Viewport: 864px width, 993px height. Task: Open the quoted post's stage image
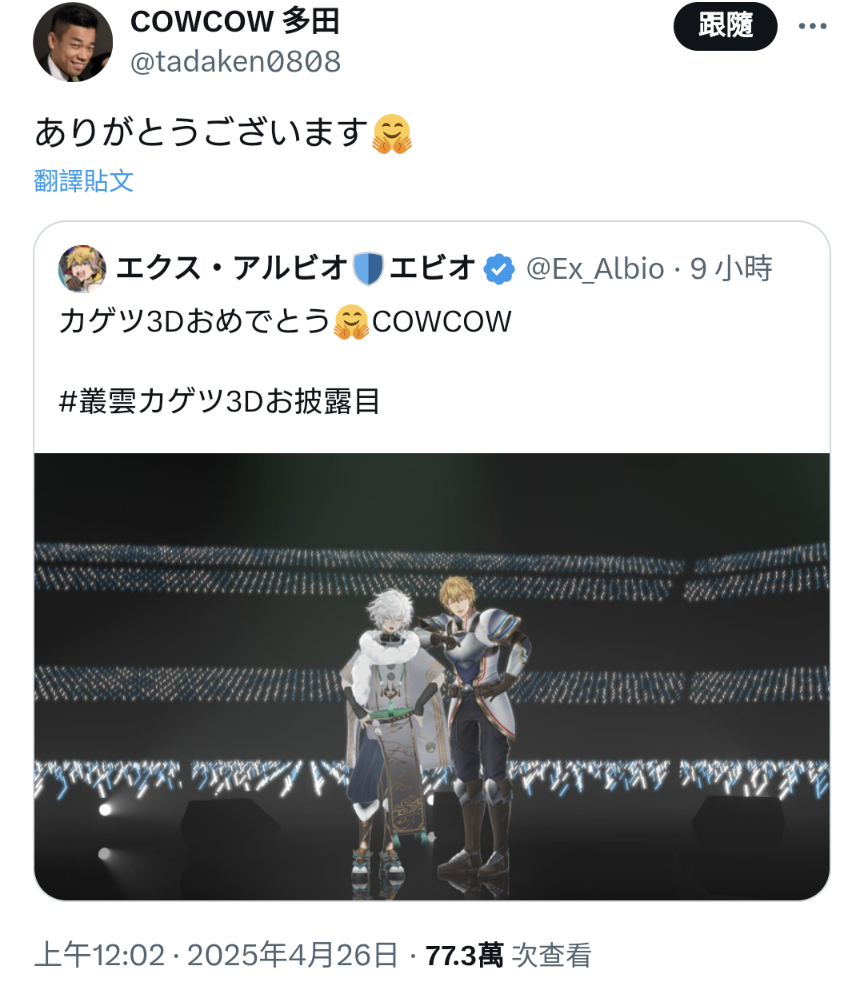tap(432, 676)
